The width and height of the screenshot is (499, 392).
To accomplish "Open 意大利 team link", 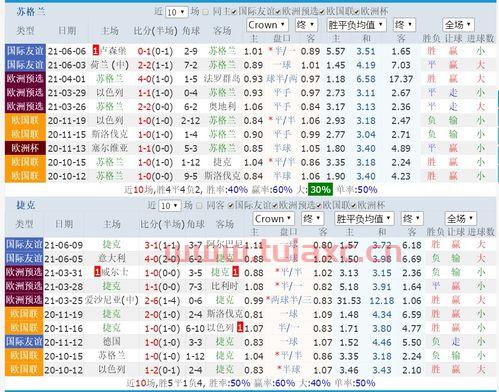I will tap(111, 258).
